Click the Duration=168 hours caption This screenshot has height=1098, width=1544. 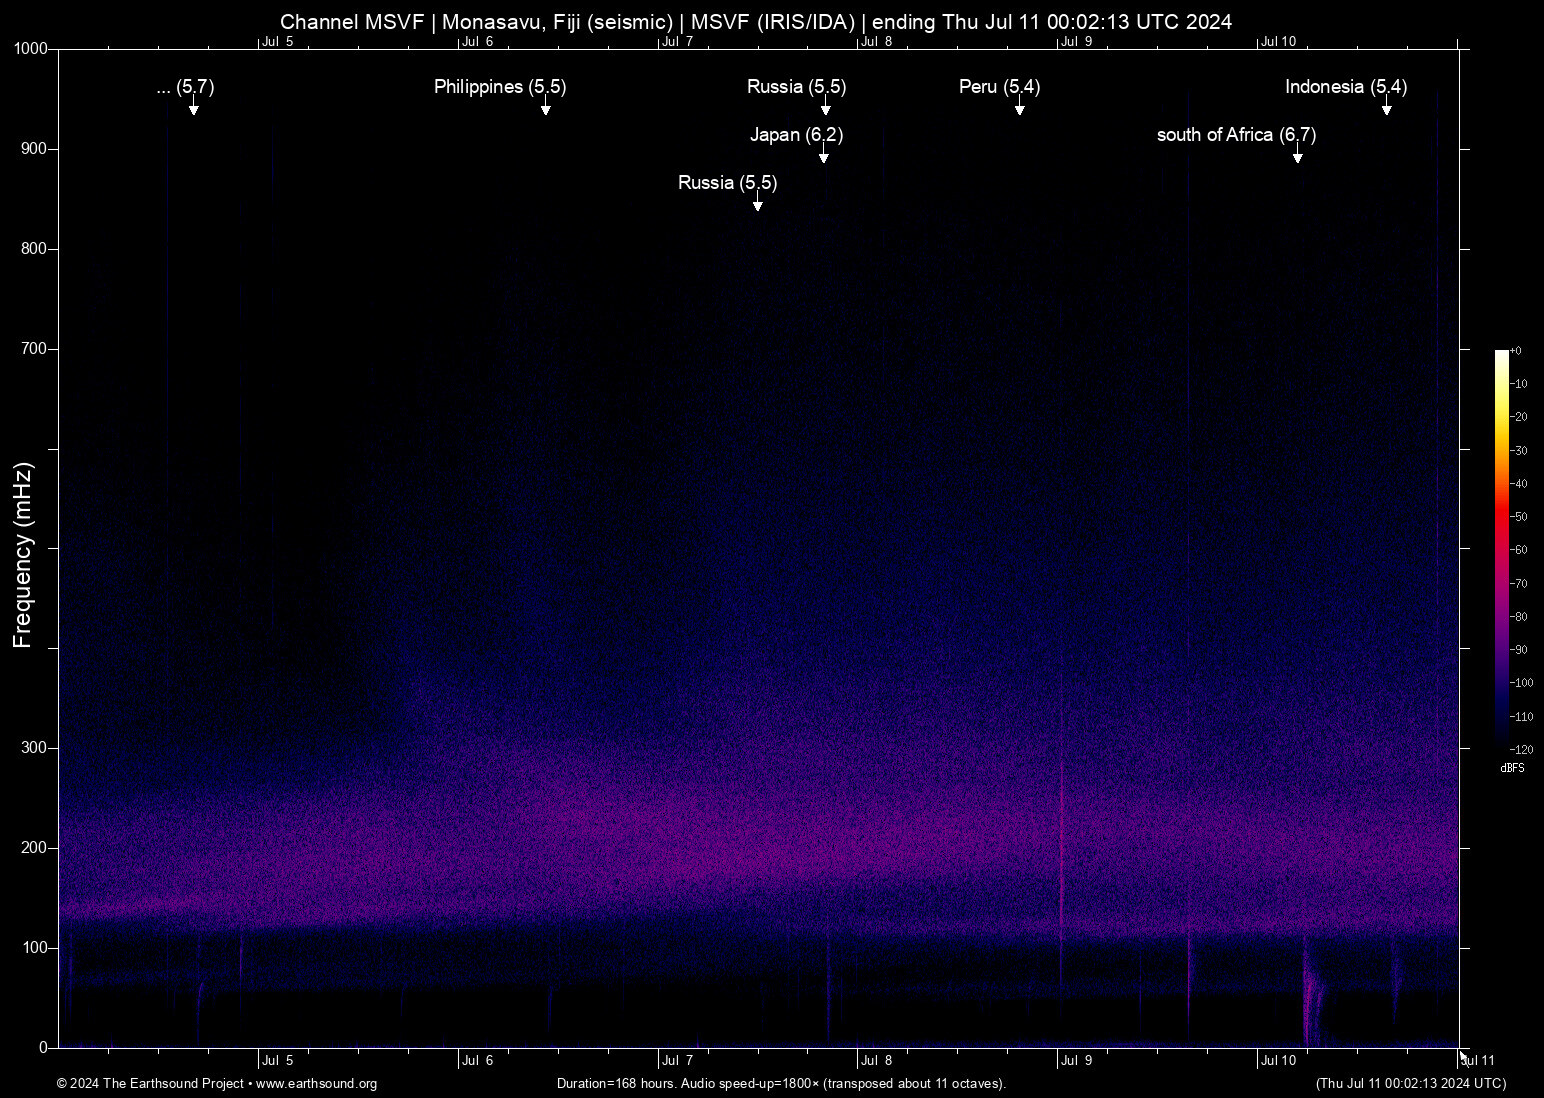coord(780,1084)
